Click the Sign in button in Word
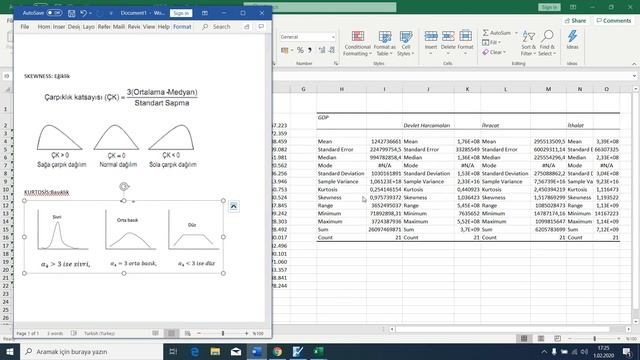 [x=181, y=13]
